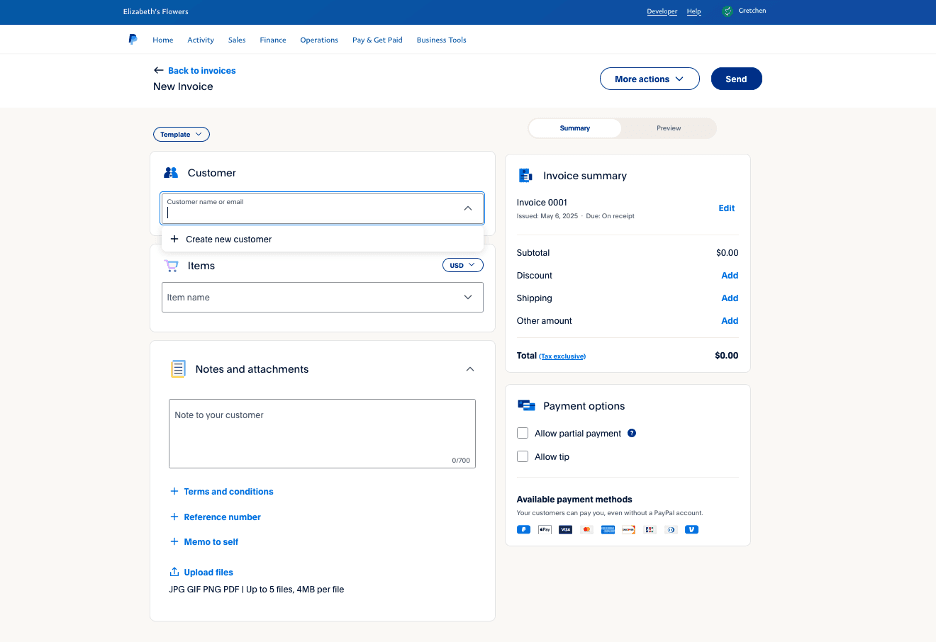
Task: Click the Items shopping cart icon
Action: pos(171,265)
